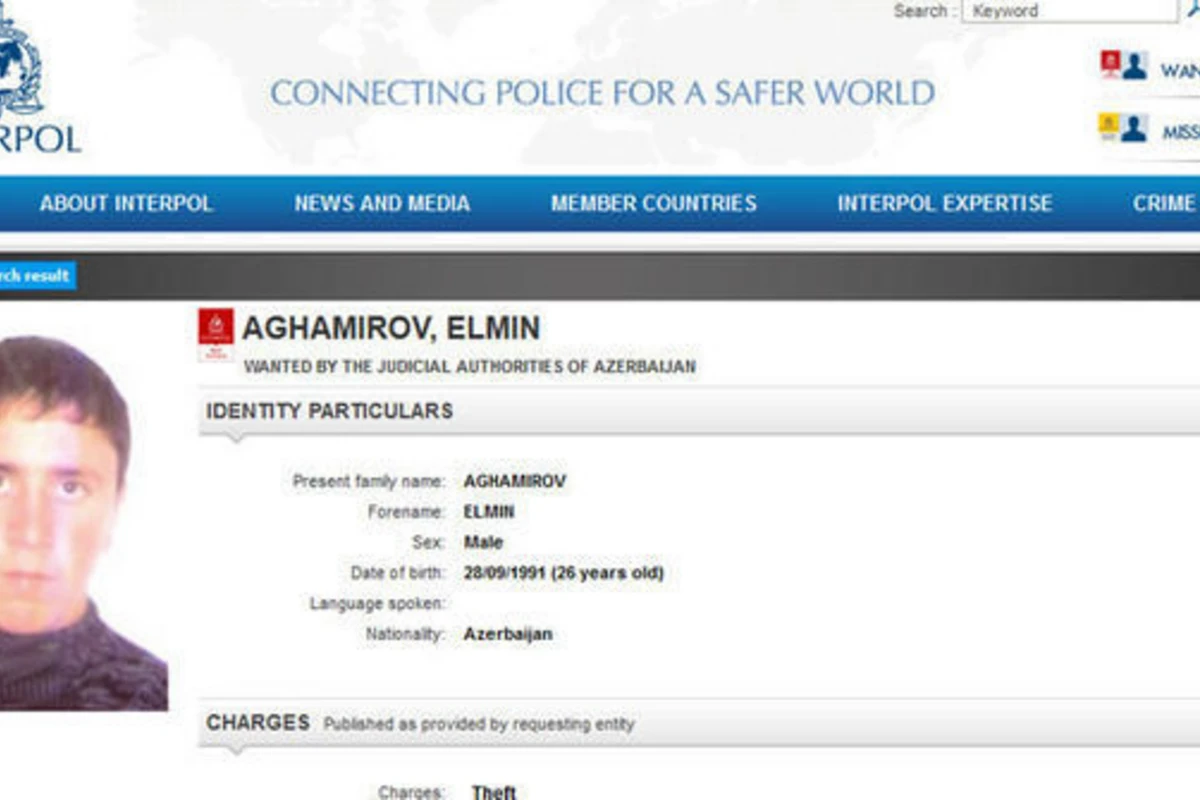Open the About Interpol menu
Image resolution: width=1200 pixels, height=800 pixels.
[x=126, y=203]
